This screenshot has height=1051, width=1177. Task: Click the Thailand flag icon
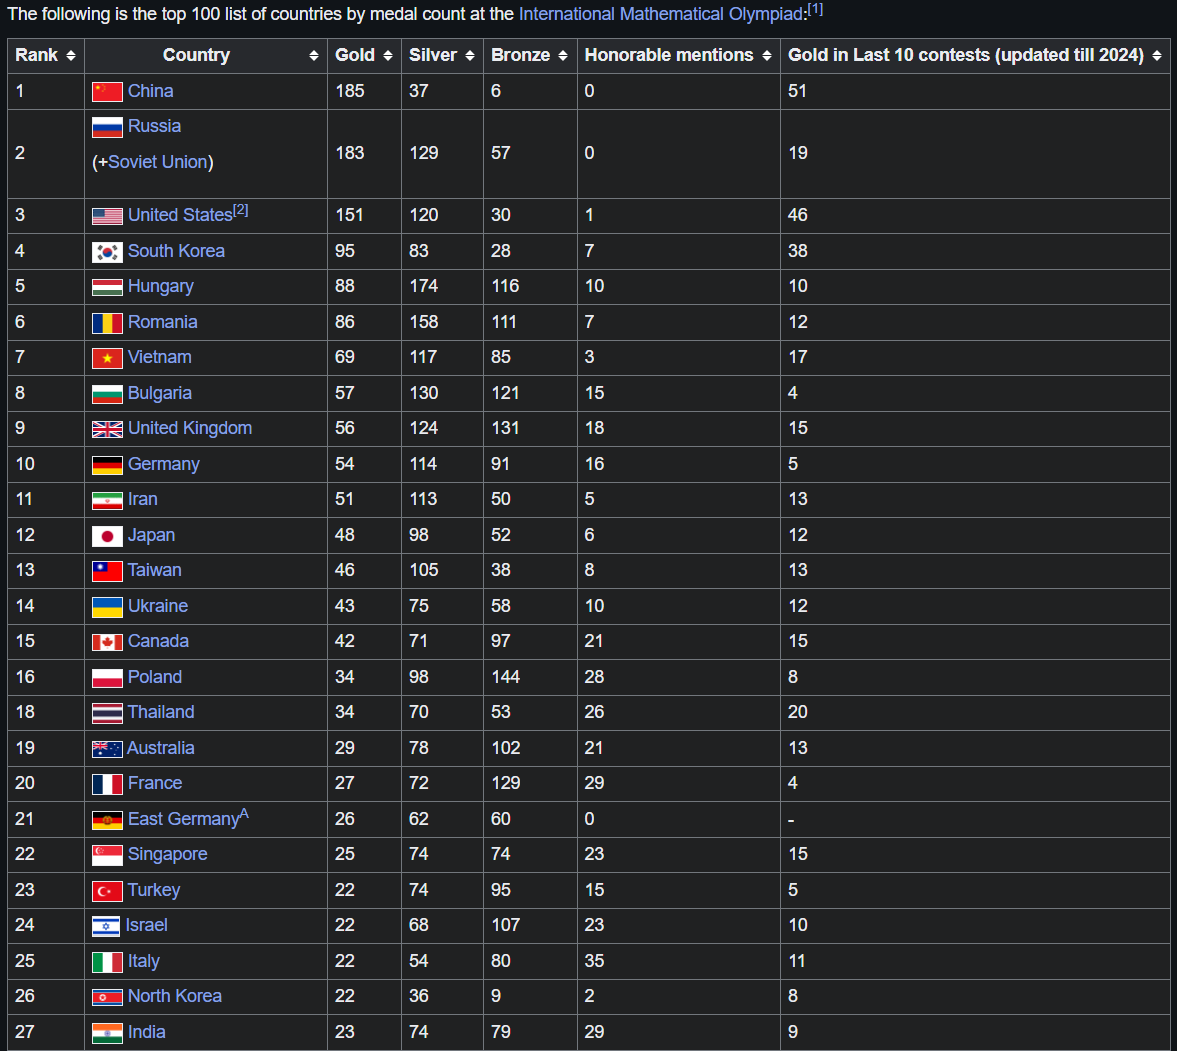point(107,714)
